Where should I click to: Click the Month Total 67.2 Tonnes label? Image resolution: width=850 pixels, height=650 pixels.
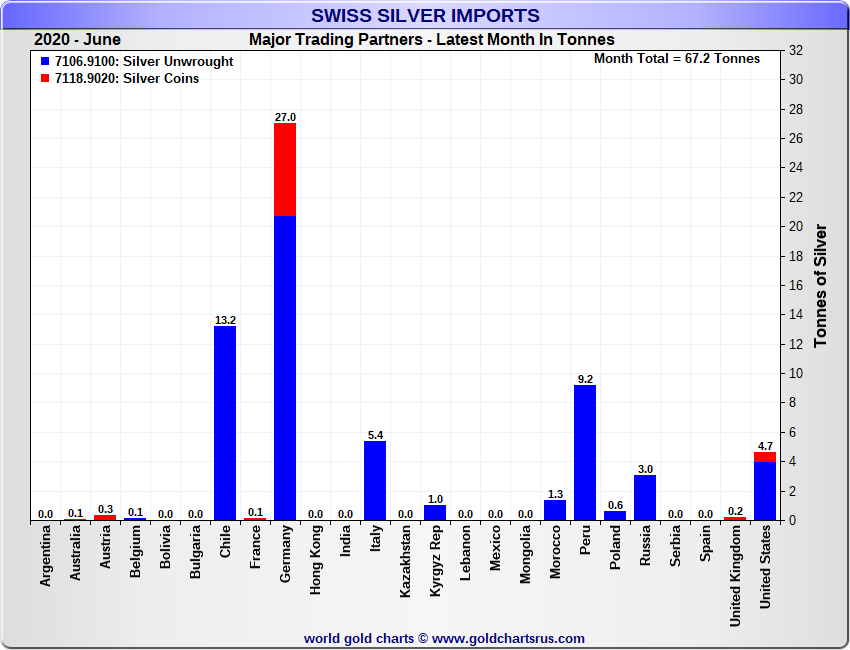(676, 58)
